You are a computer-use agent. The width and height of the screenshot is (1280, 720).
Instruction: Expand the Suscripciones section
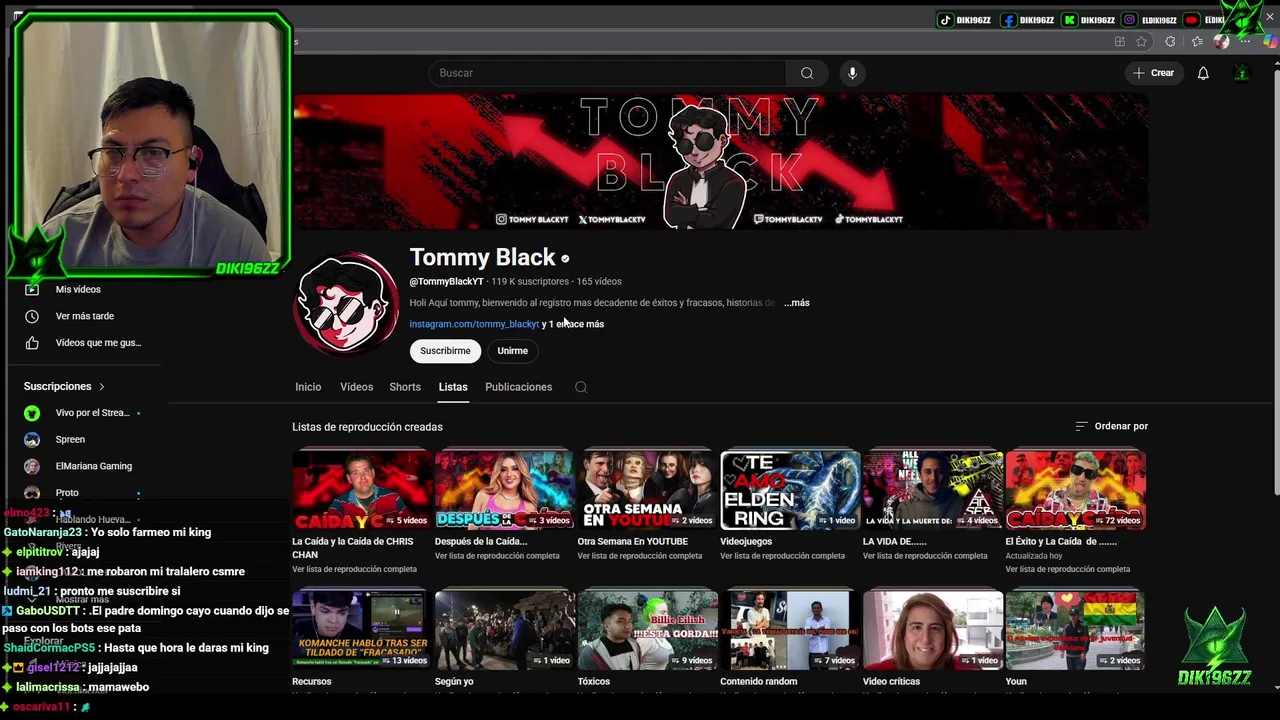coord(64,386)
